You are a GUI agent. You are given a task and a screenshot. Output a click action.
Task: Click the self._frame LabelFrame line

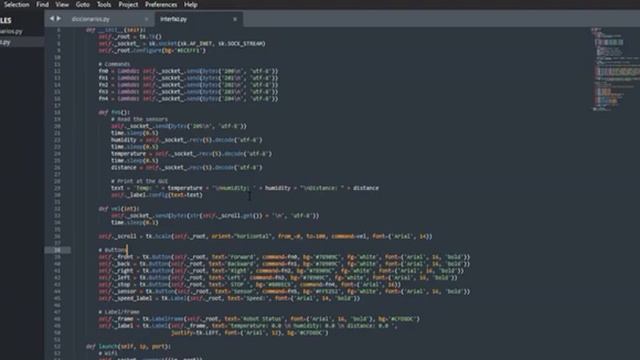(259, 319)
